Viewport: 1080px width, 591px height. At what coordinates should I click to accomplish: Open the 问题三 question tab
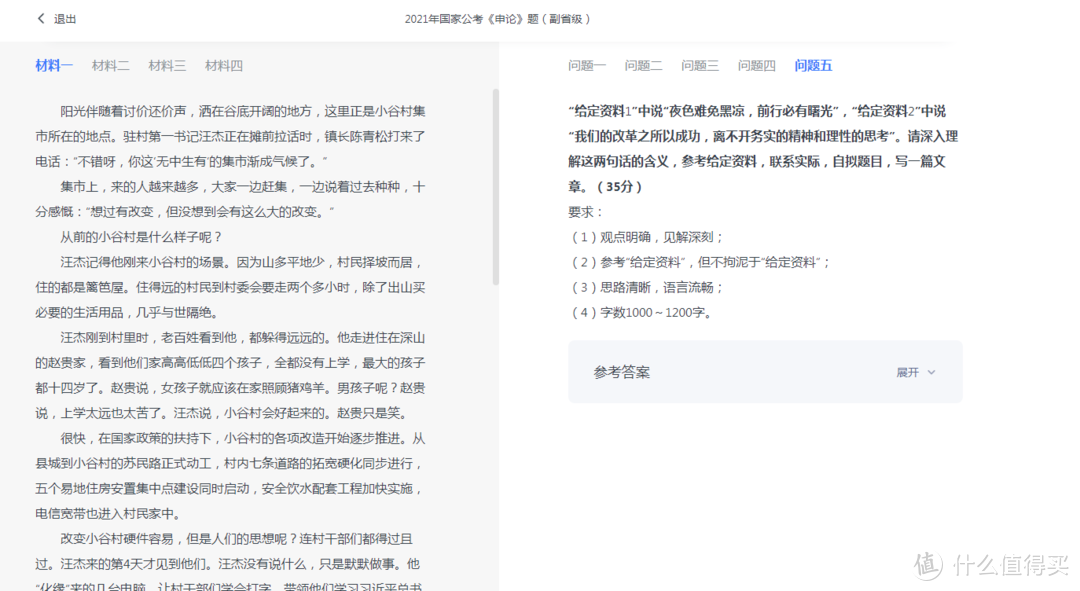[x=700, y=65]
